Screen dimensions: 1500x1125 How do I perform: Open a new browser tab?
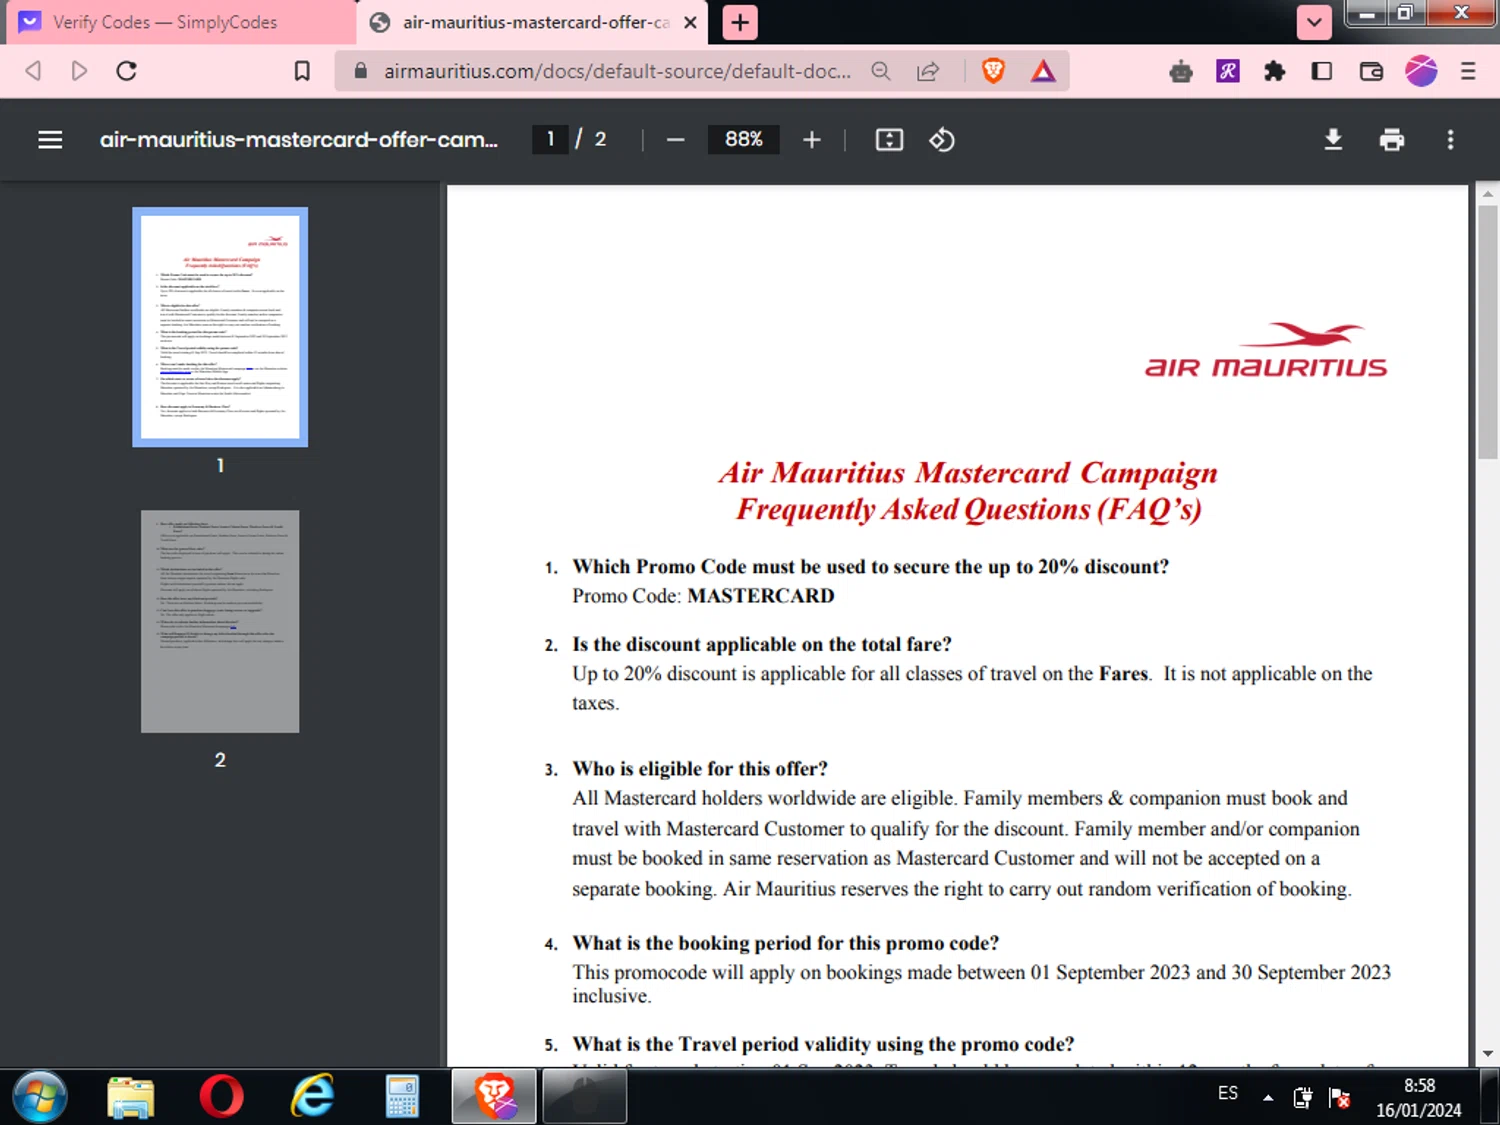click(x=740, y=22)
